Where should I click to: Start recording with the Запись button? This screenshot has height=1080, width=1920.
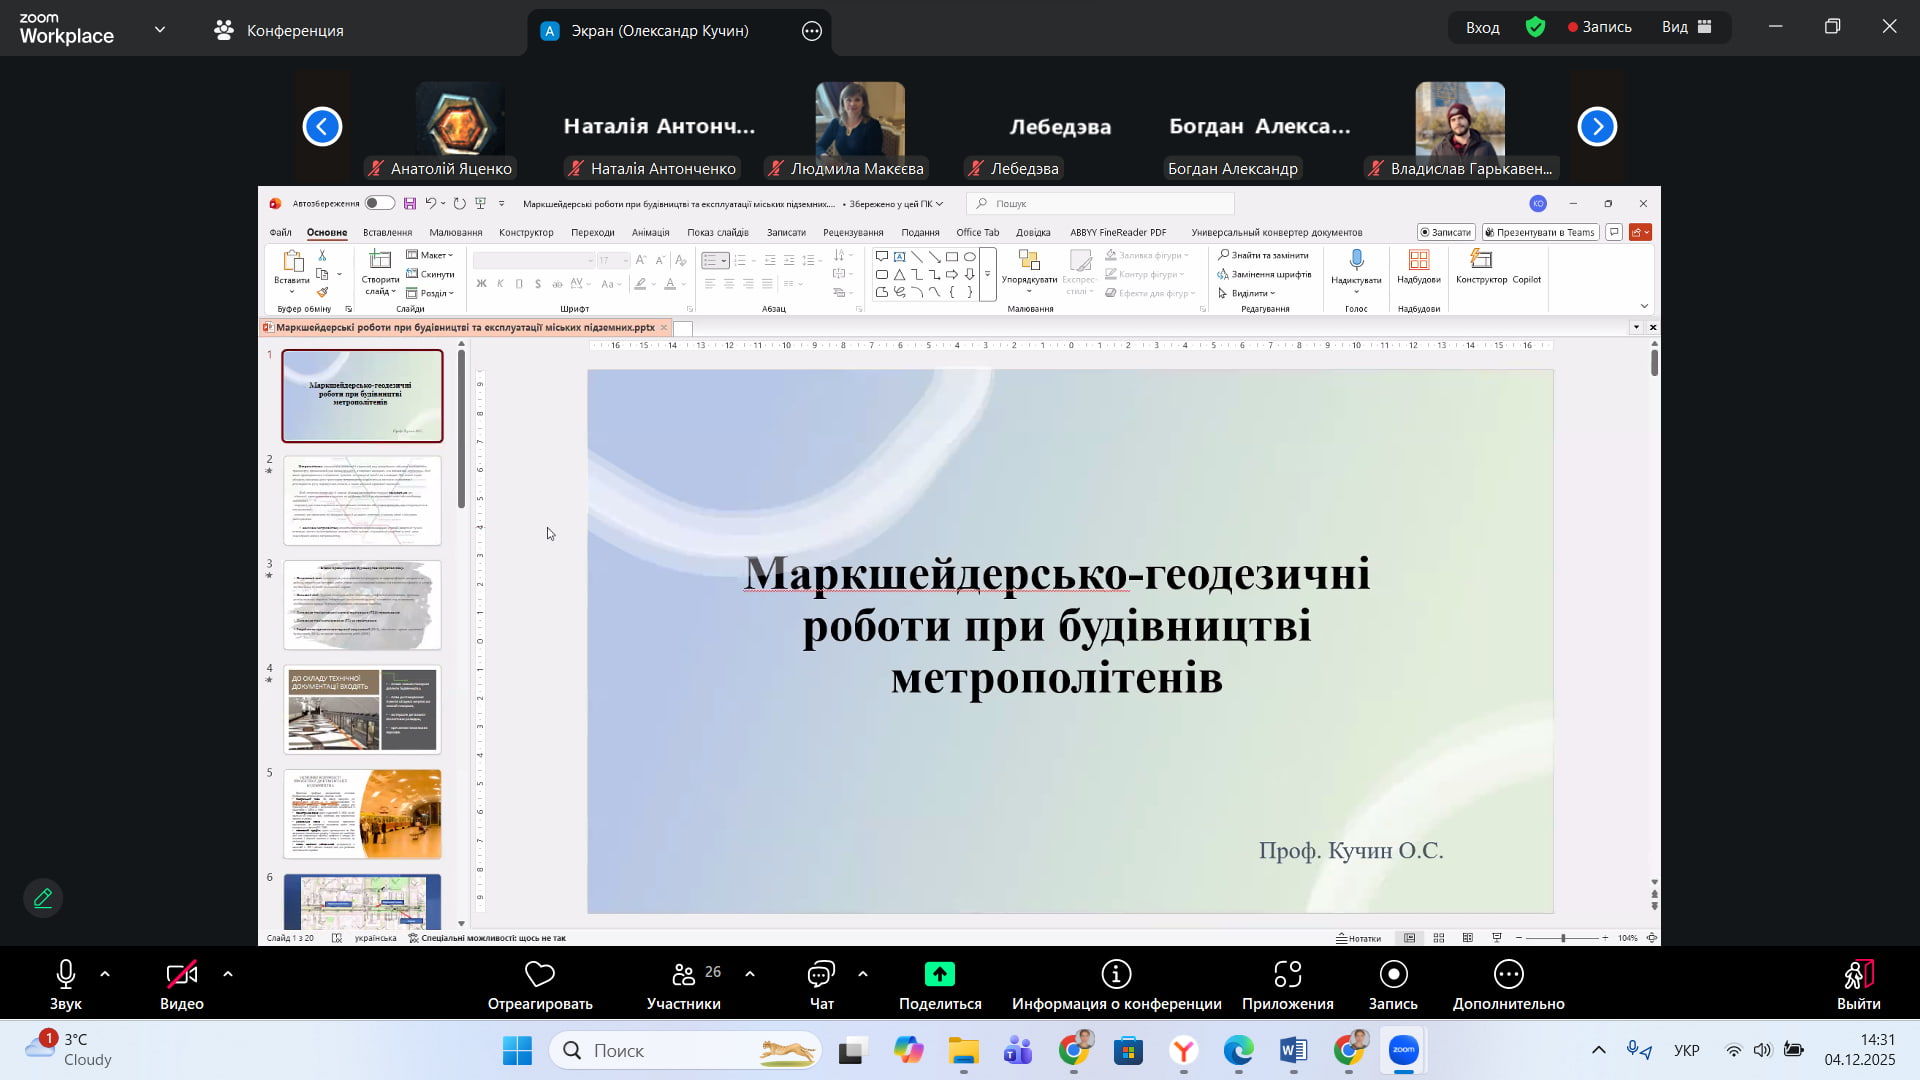1393,975
